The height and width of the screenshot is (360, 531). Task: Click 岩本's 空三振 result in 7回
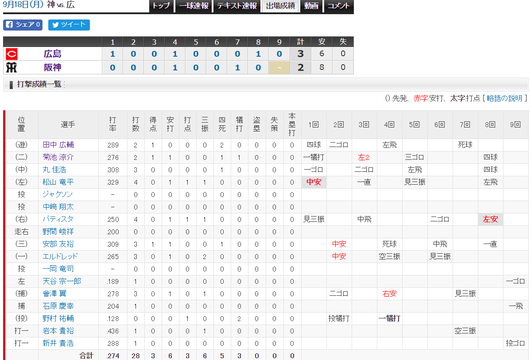tap(465, 331)
